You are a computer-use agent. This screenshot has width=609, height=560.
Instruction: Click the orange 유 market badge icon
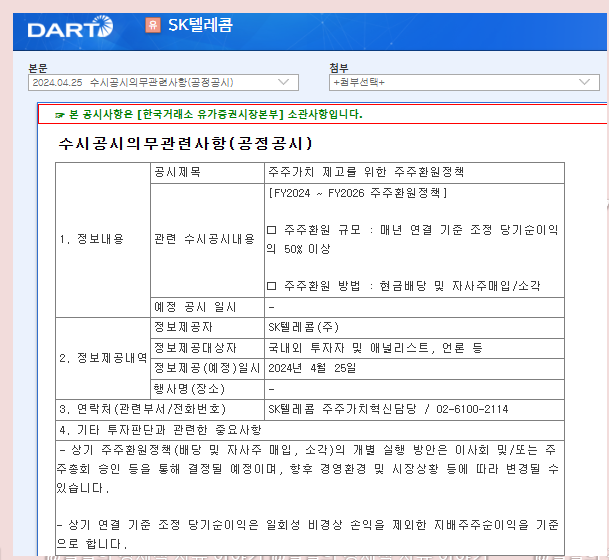[153, 25]
